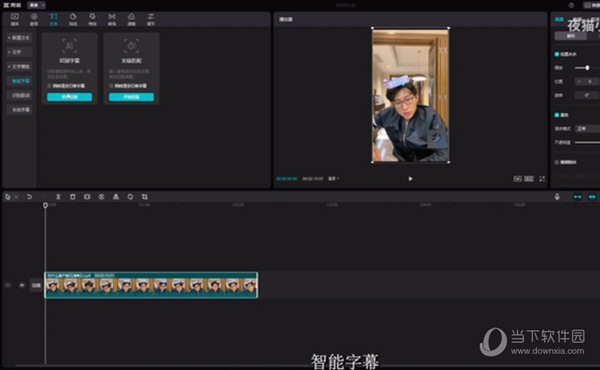Click the delete trash icon in timeline toolbar
The image size is (600, 370).
[73, 197]
